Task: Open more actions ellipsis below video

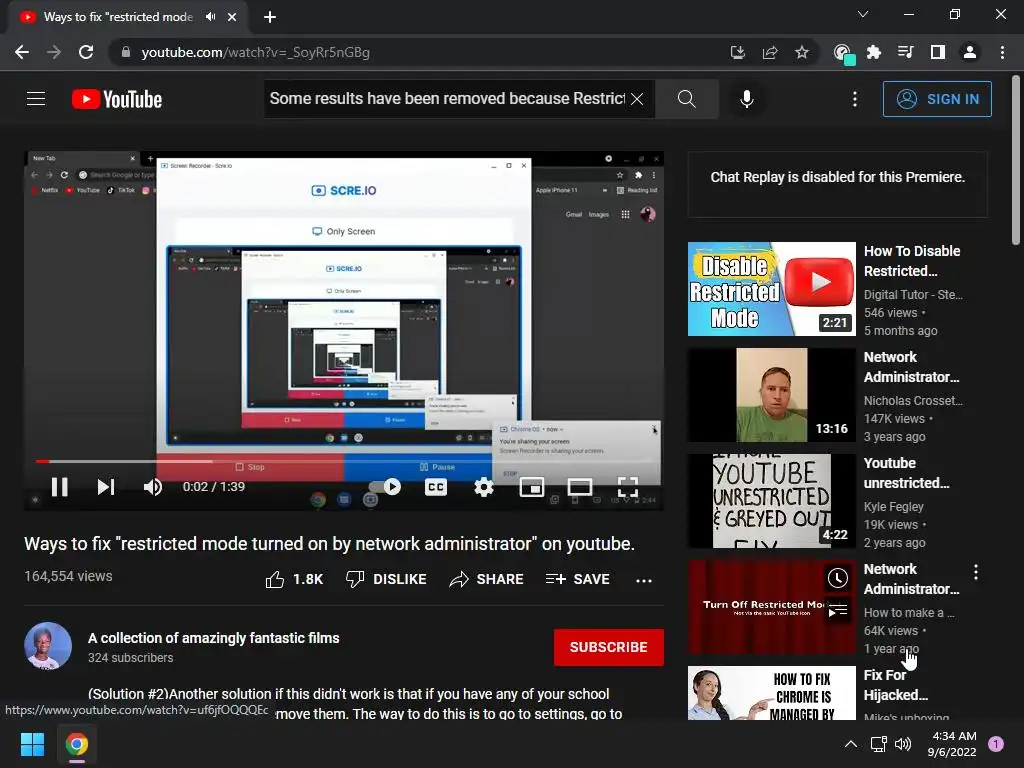Action: 644,580
